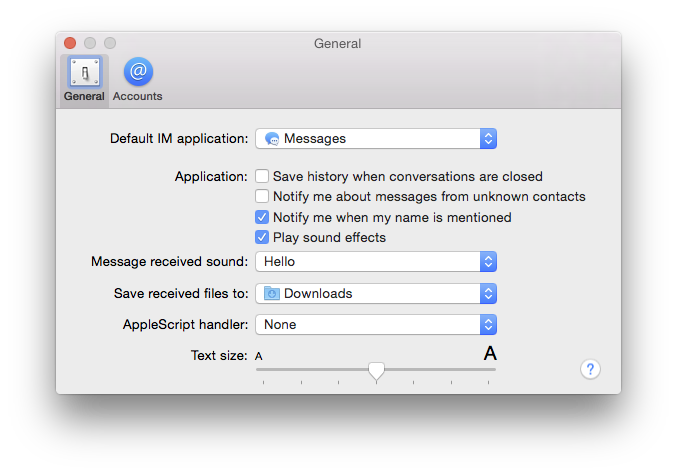
Task: Click the Default IM application label
Action: [179, 139]
